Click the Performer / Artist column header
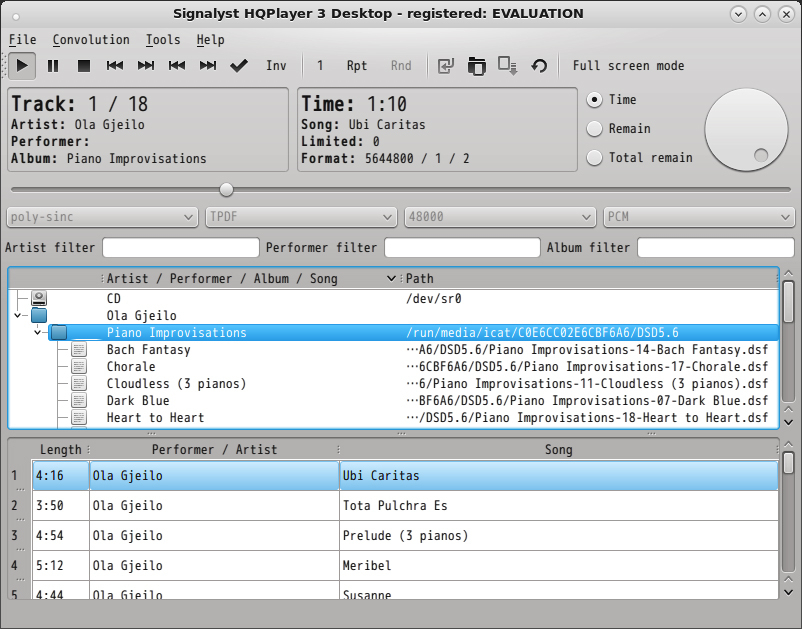This screenshot has width=802, height=629. [214, 450]
